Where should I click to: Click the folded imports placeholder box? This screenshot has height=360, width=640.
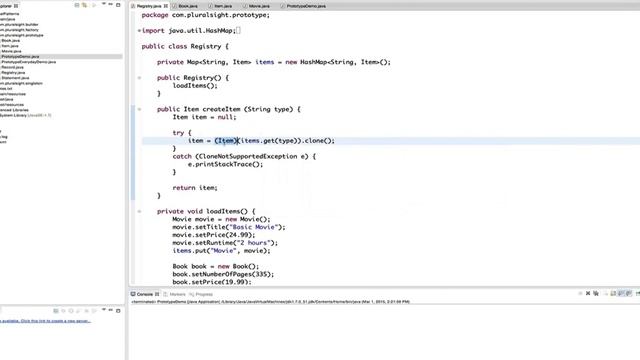238,31
